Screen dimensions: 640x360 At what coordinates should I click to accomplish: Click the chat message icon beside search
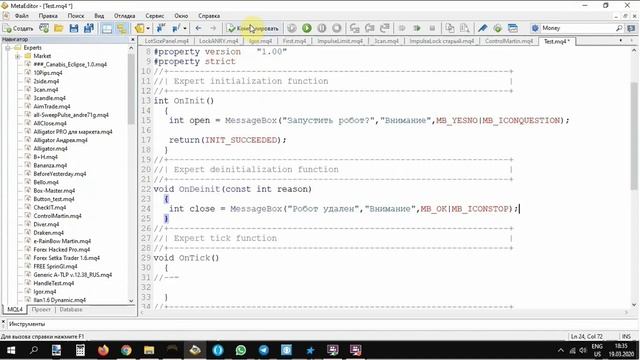pyautogui.click(x=631, y=28)
